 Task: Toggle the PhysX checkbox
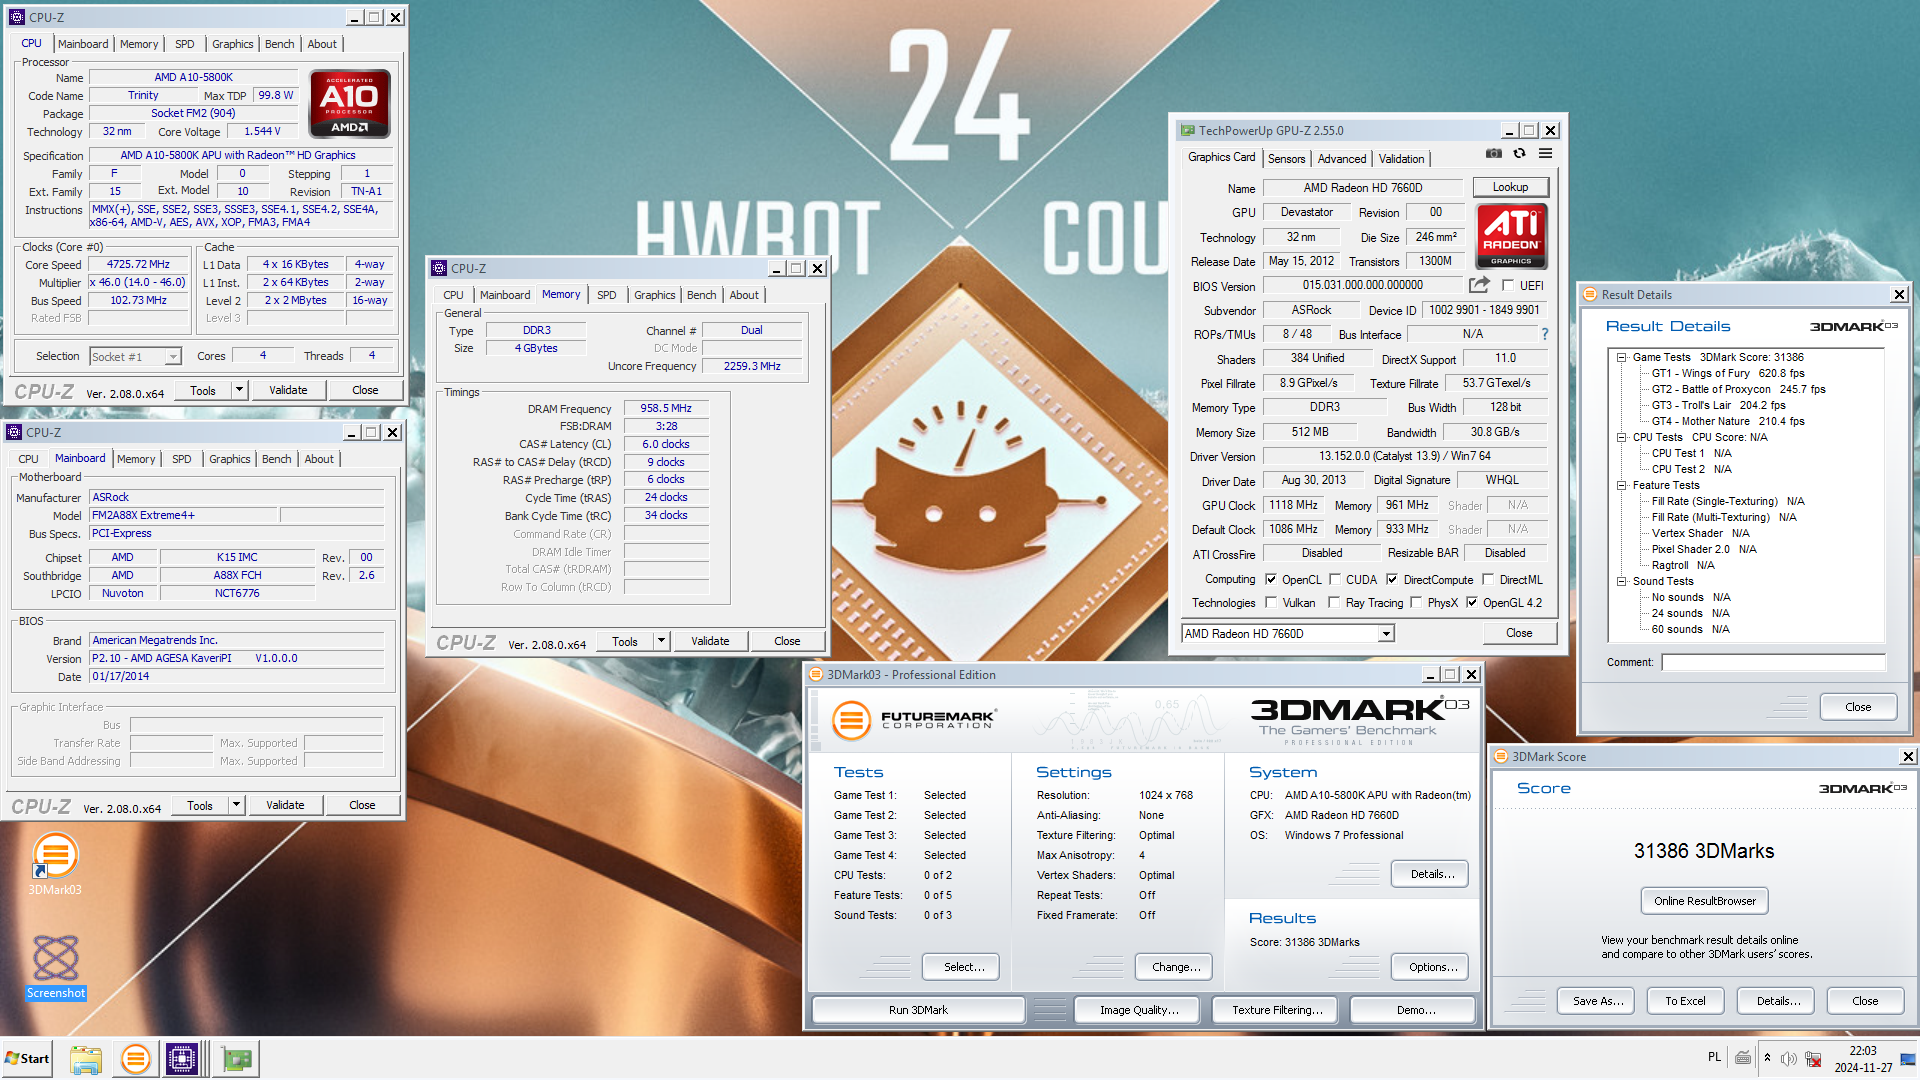click(1416, 602)
